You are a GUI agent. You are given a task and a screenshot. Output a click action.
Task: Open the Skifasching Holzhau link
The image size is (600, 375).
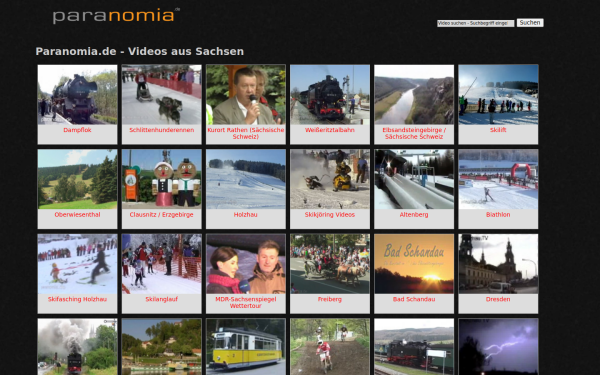(x=77, y=299)
